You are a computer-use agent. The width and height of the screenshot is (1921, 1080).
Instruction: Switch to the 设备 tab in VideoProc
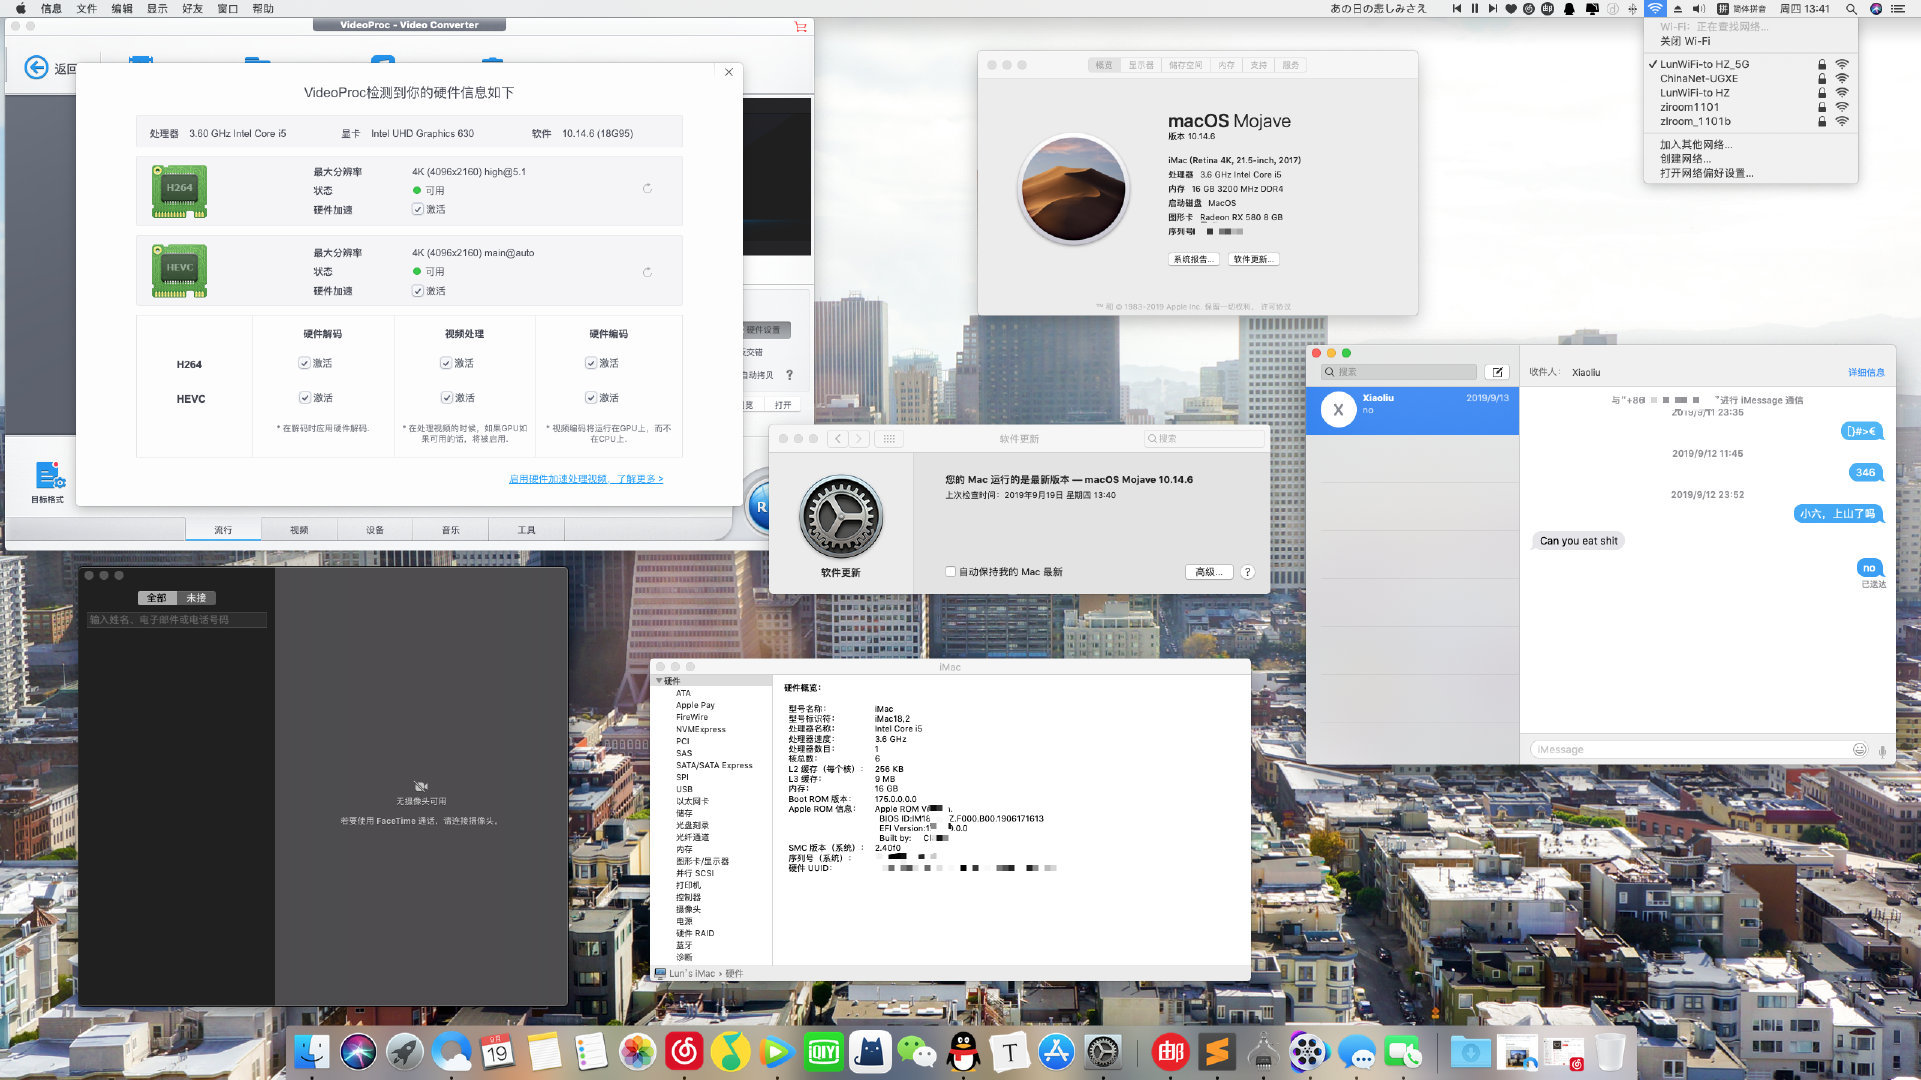(375, 530)
